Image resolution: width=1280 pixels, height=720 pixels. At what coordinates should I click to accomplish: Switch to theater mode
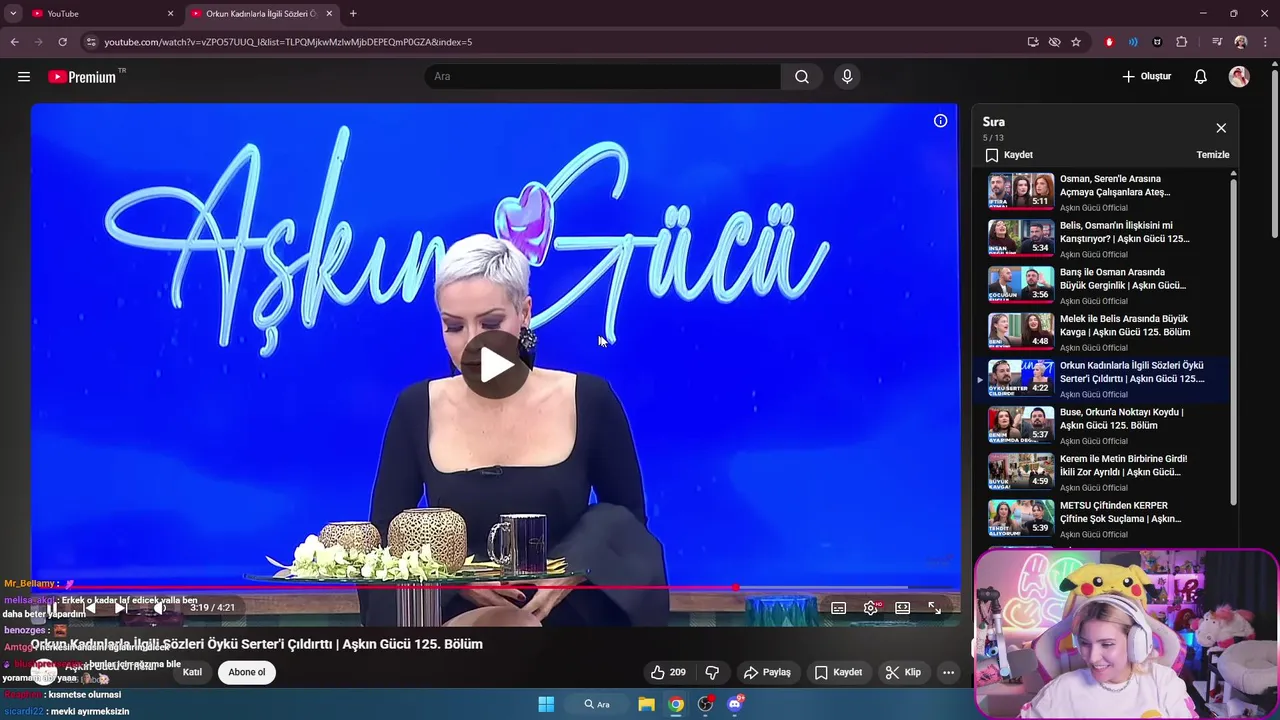click(902, 608)
